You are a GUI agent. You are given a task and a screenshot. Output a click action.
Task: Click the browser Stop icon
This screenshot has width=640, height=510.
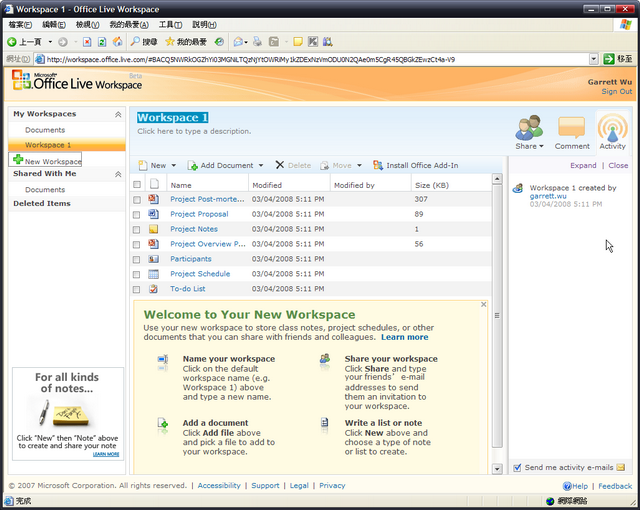point(87,42)
